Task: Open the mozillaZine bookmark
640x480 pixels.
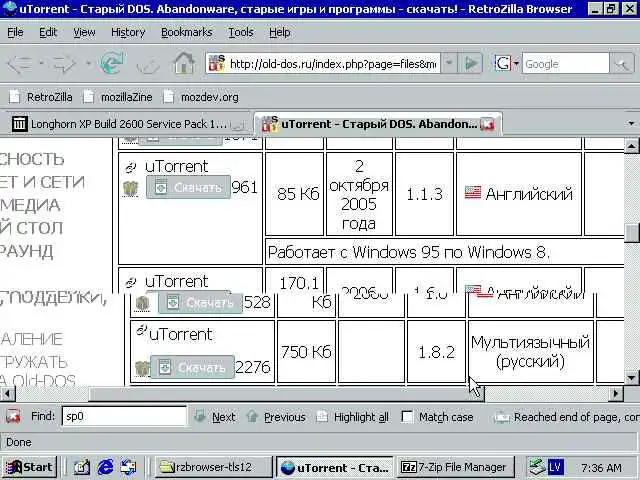Action: [118, 97]
